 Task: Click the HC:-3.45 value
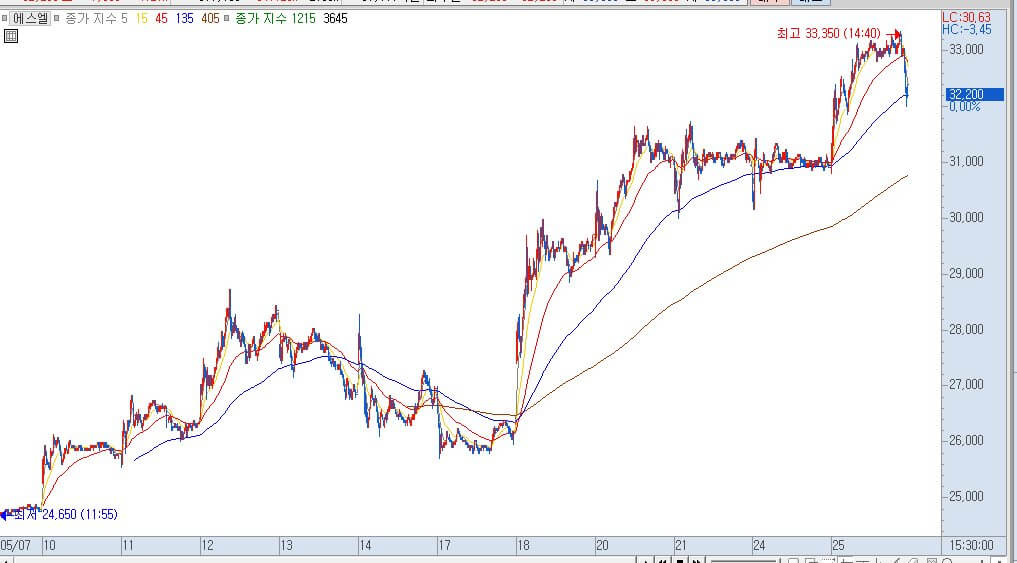[966, 29]
